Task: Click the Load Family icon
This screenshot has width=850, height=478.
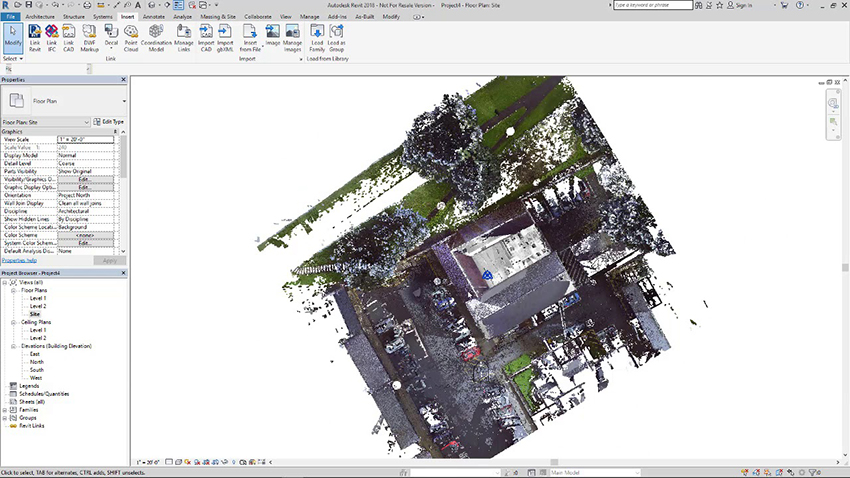Action: coord(317,37)
